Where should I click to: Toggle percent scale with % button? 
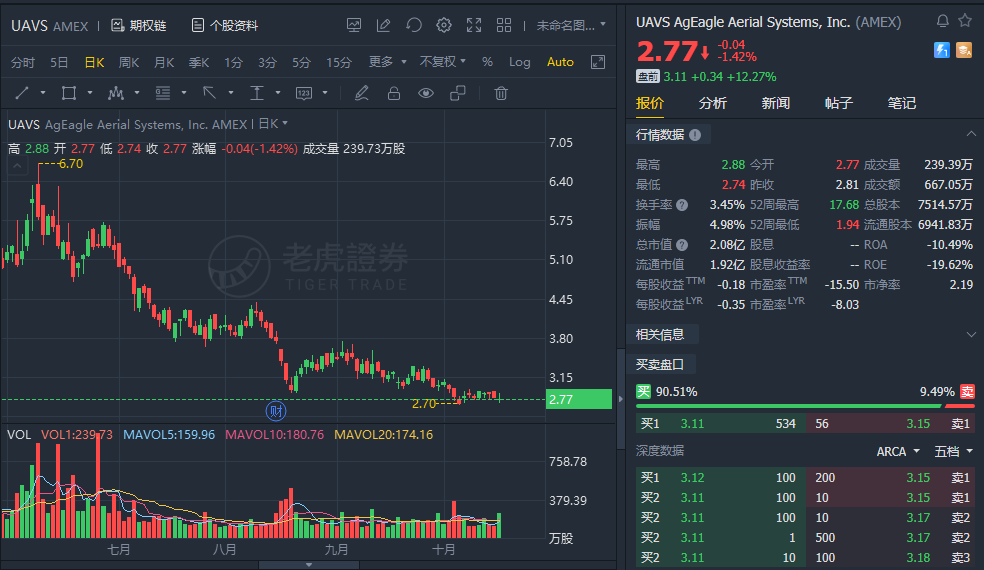pos(487,62)
